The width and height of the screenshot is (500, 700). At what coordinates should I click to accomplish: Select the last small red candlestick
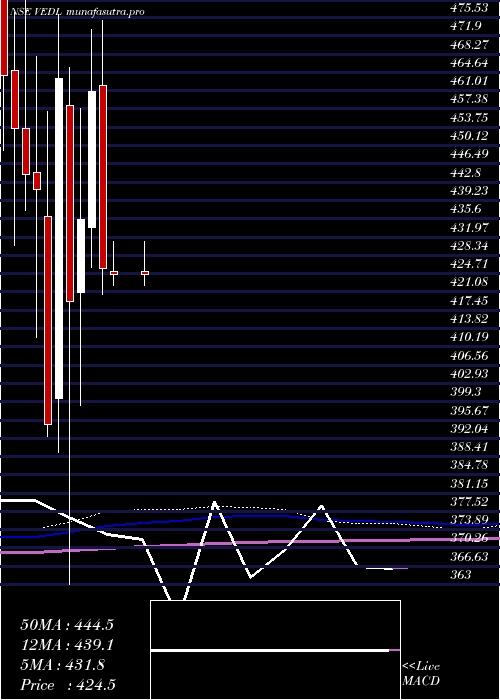pyautogui.click(x=145, y=273)
